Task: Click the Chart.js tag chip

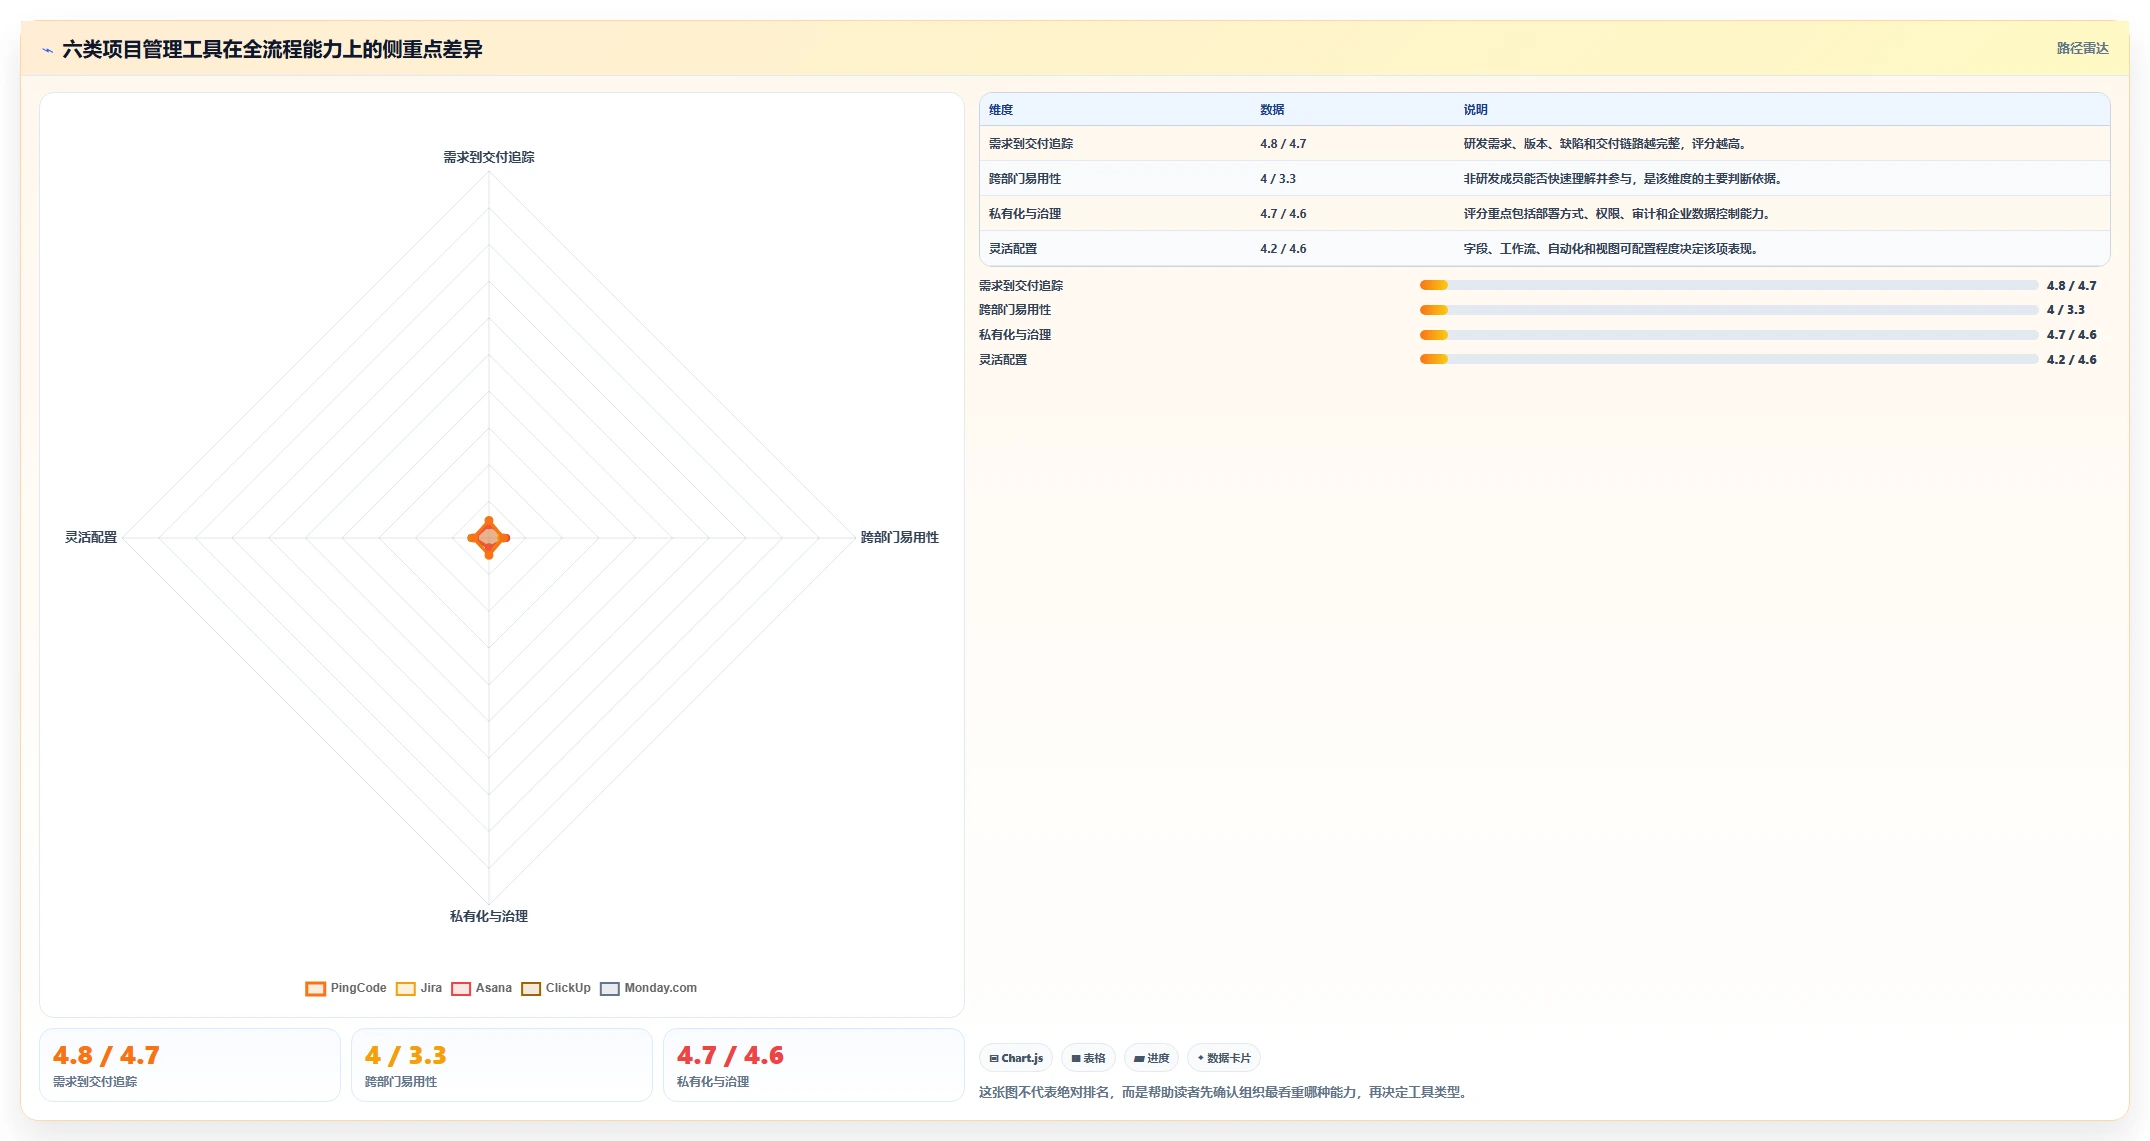Action: coord(1016,1058)
